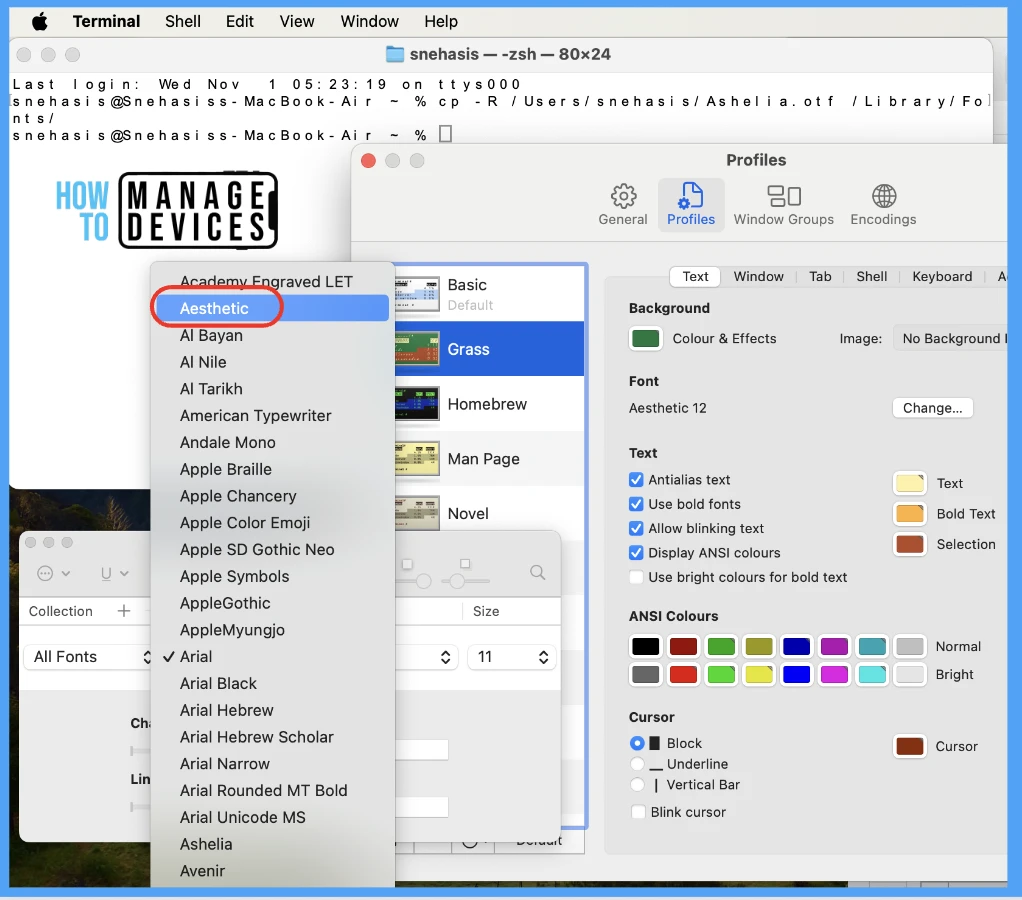
Task: Click the Text colour swatch
Action: (909, 483)
